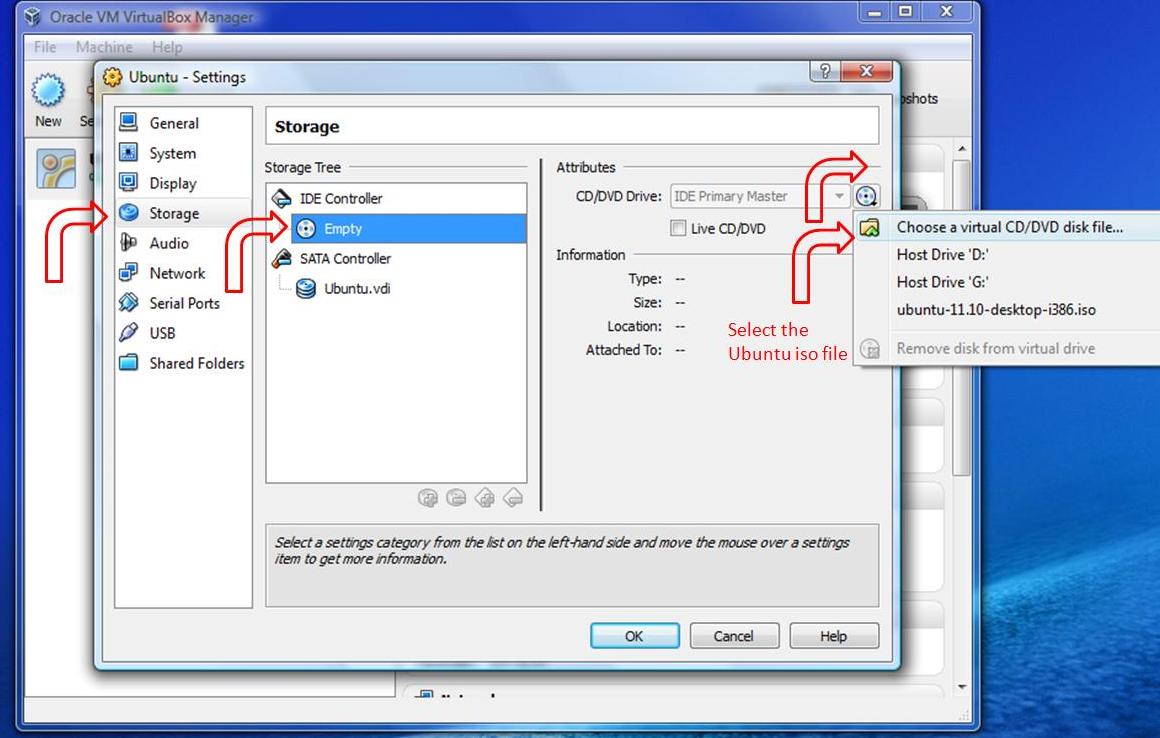Click the VirtualBox Manager details scrollbar
This screenshot has width=1160, height=738.
coord(961,318)
